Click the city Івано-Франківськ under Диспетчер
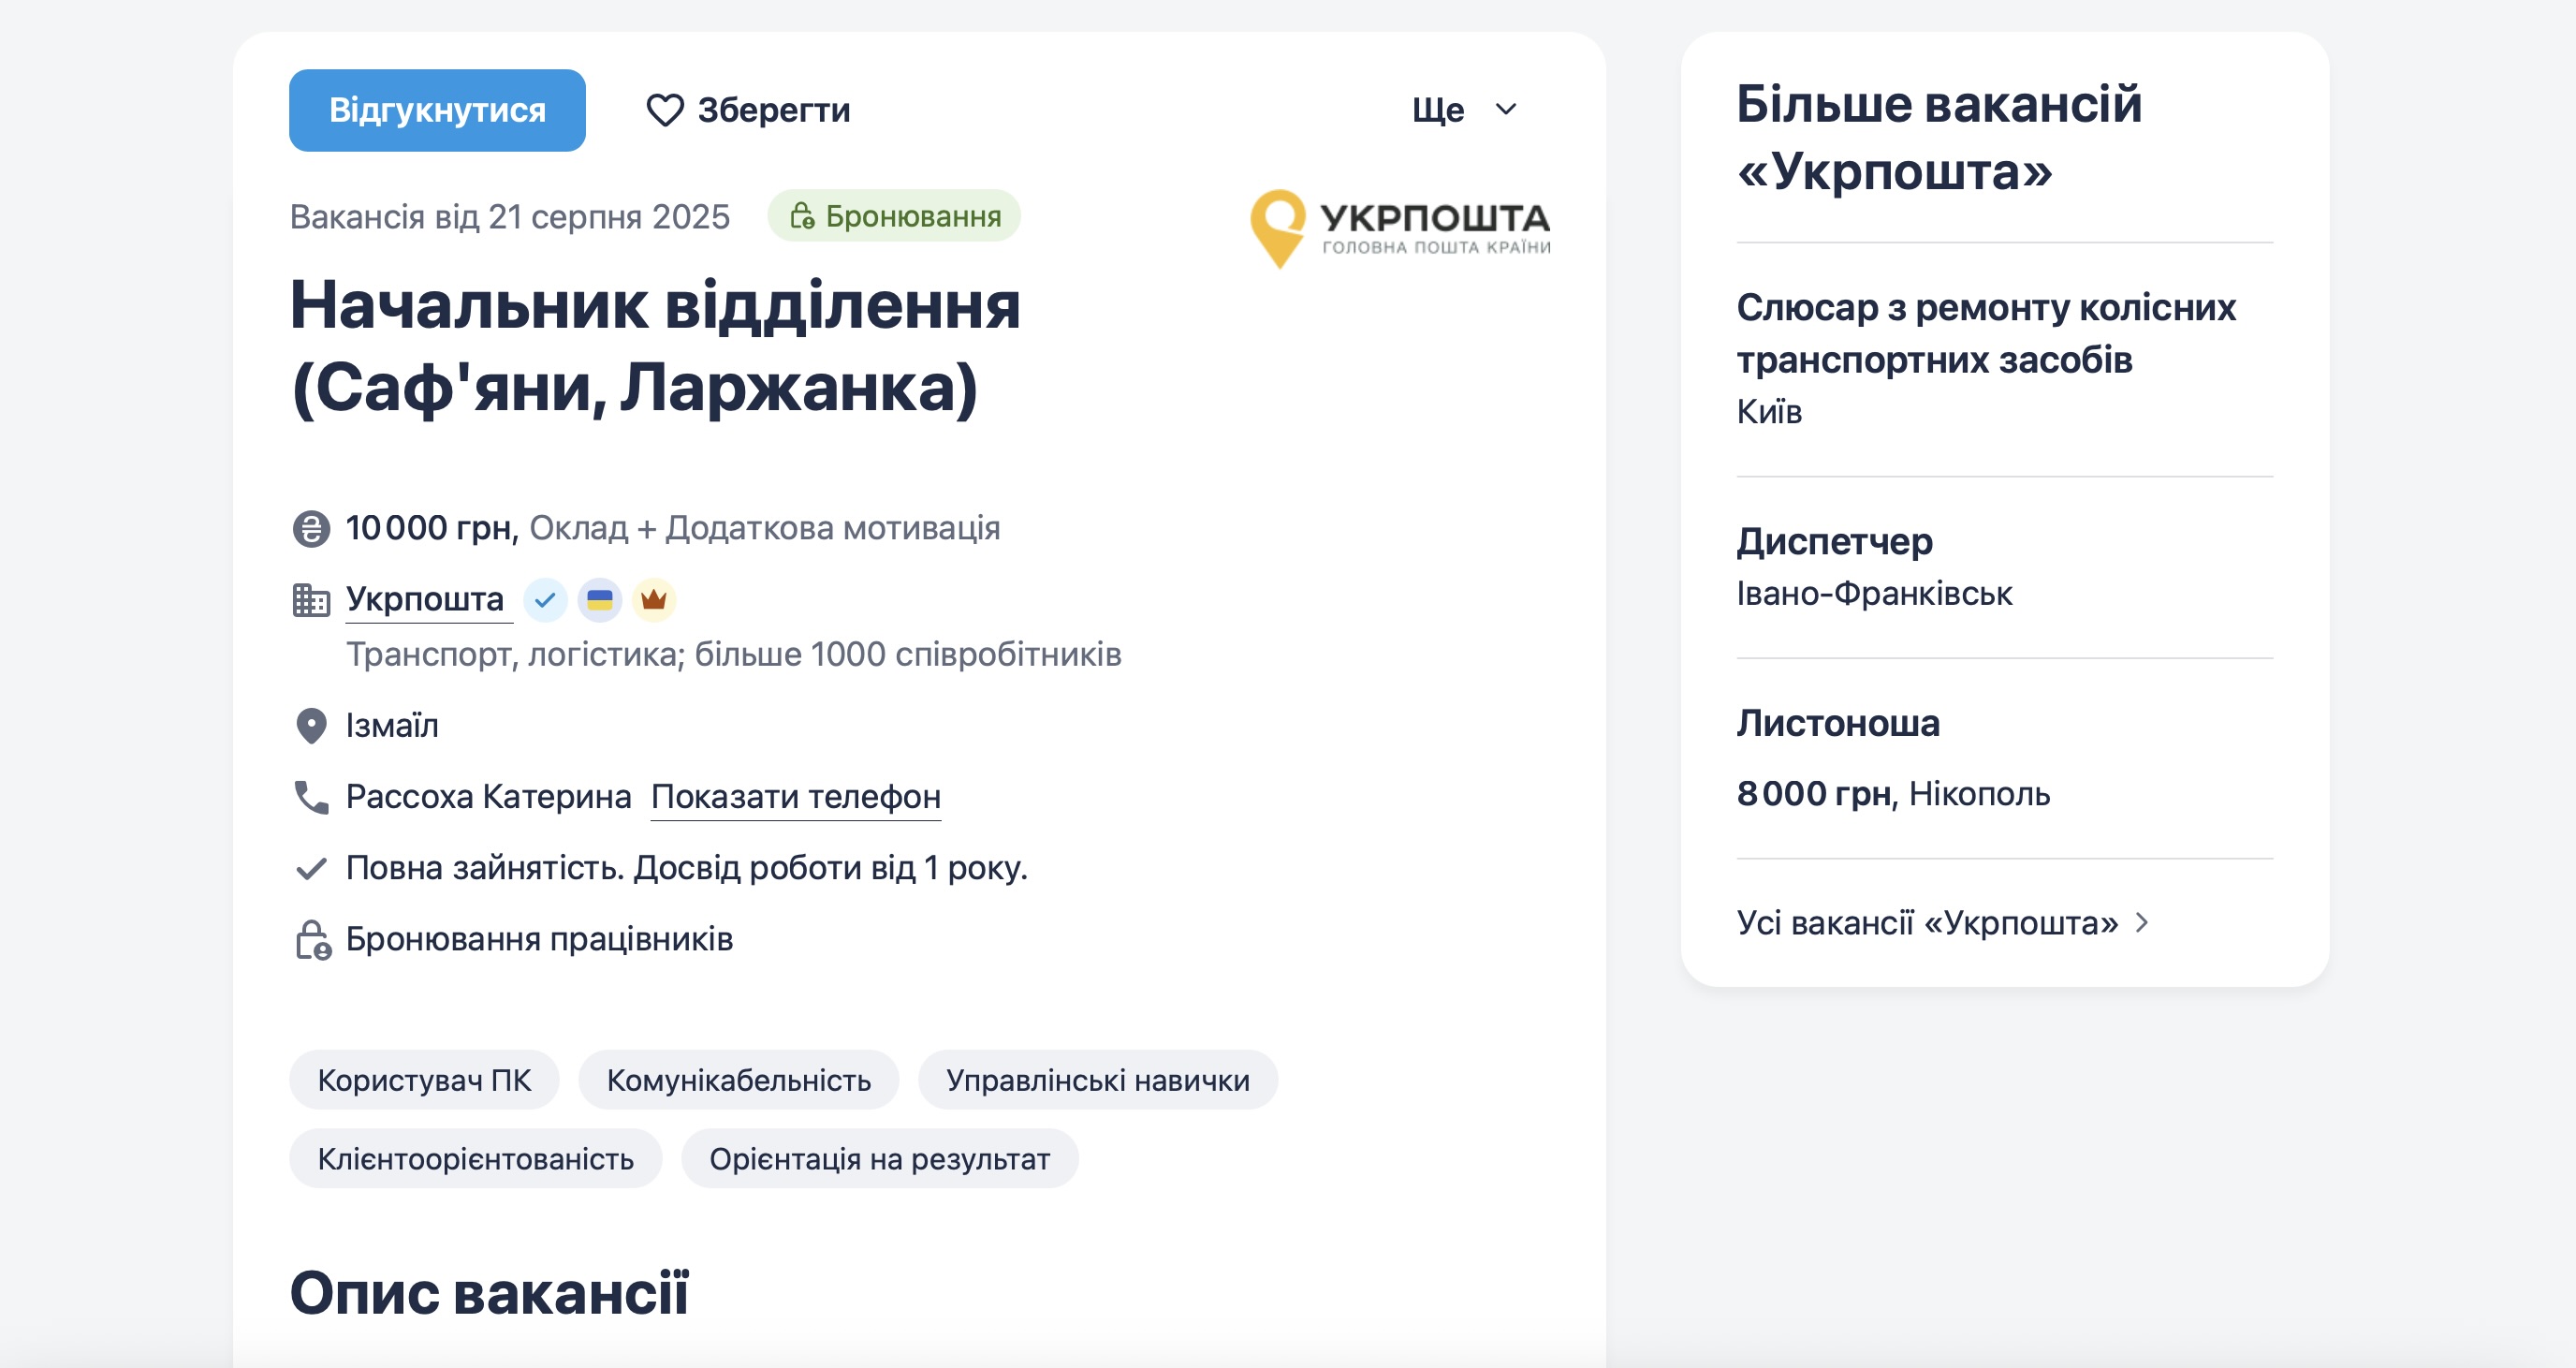This screenshot has height=1368, width=2576. [1875, 594]
